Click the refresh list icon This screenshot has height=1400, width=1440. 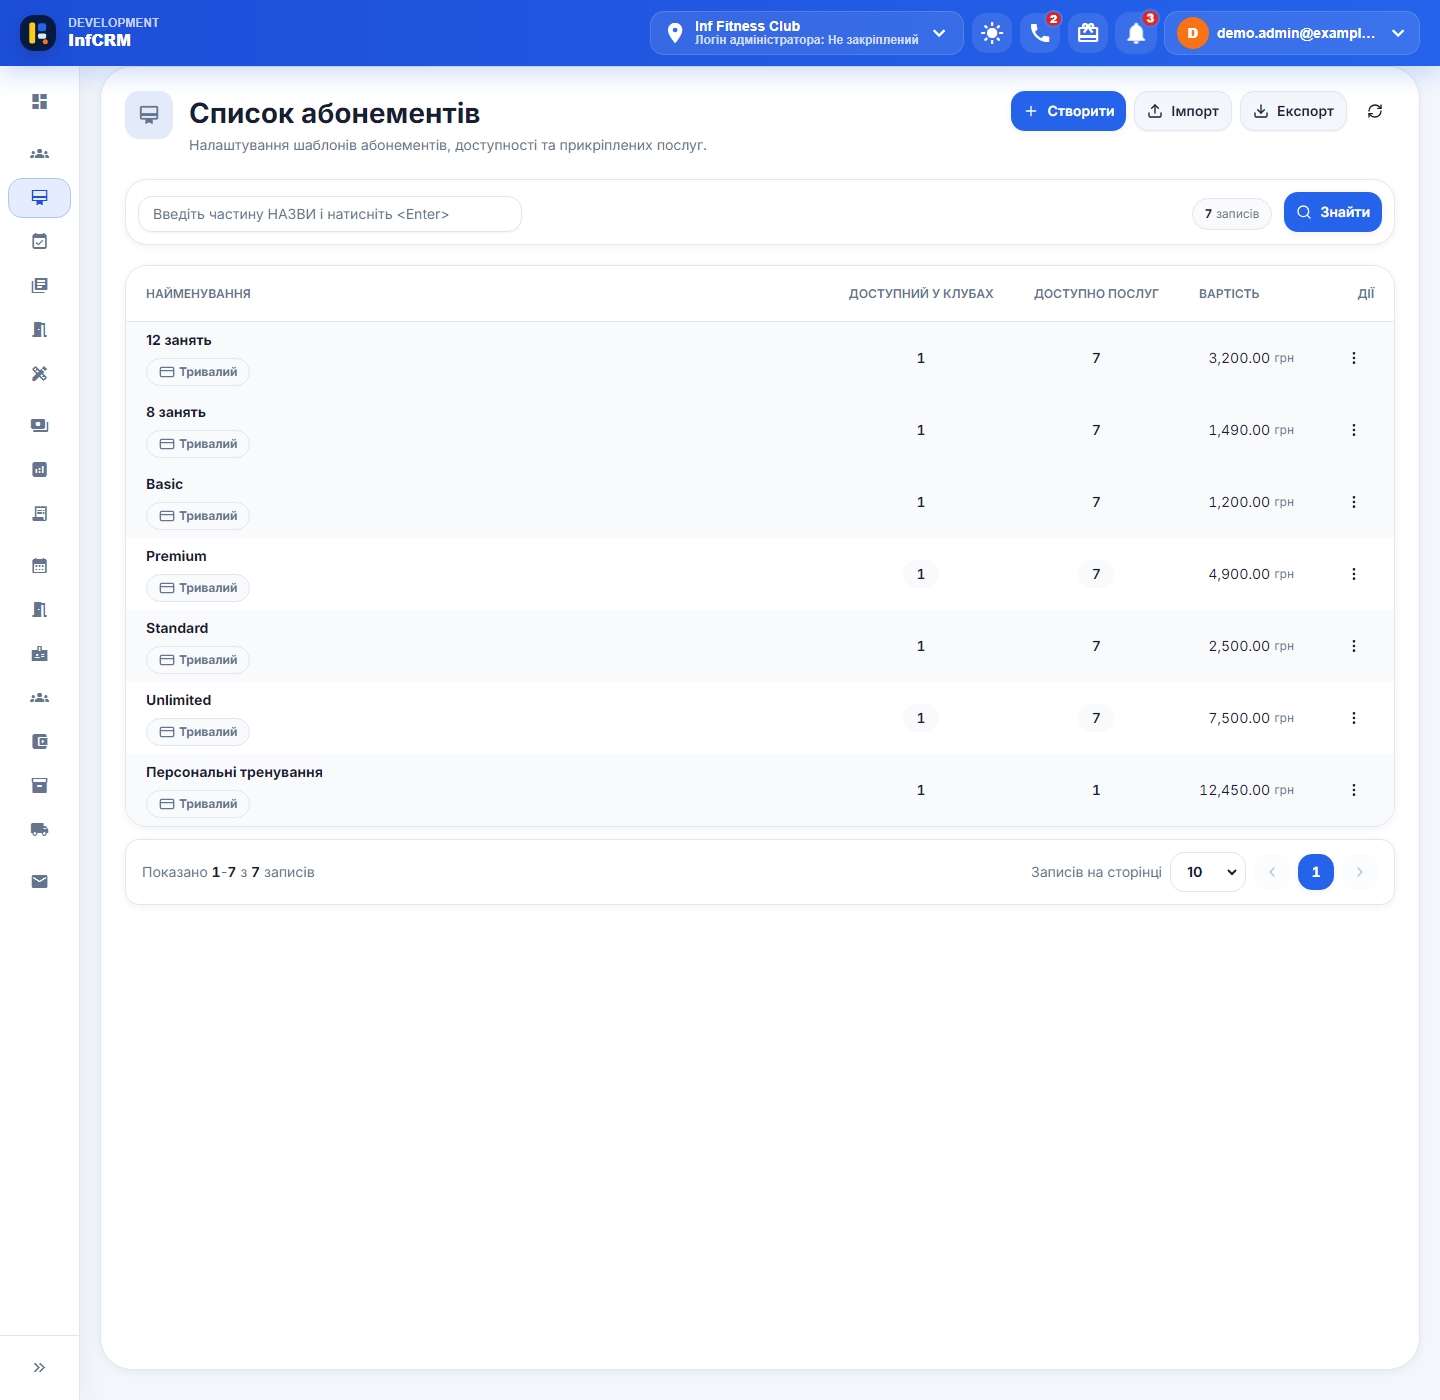(1375, 111)
